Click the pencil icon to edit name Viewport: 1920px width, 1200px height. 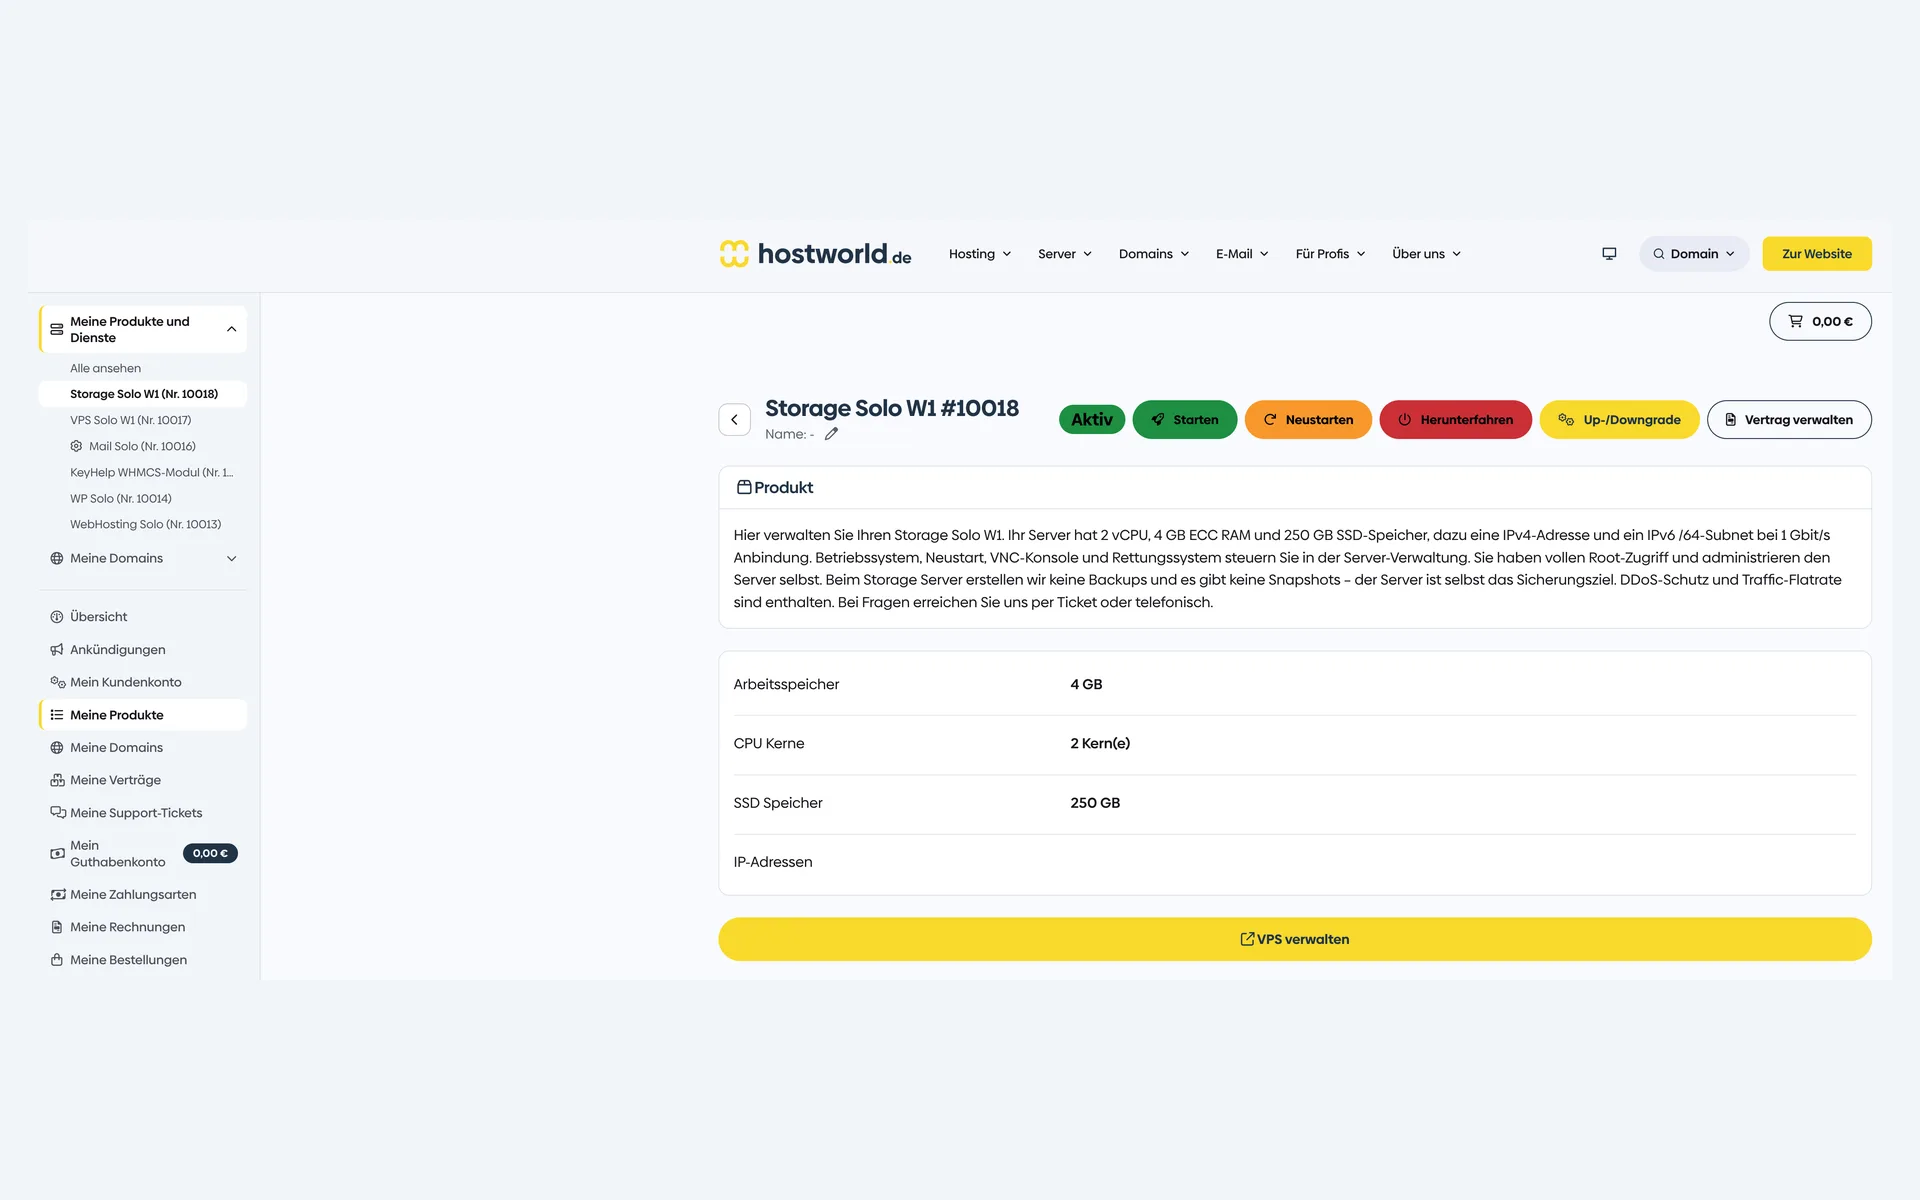point(831,434)
